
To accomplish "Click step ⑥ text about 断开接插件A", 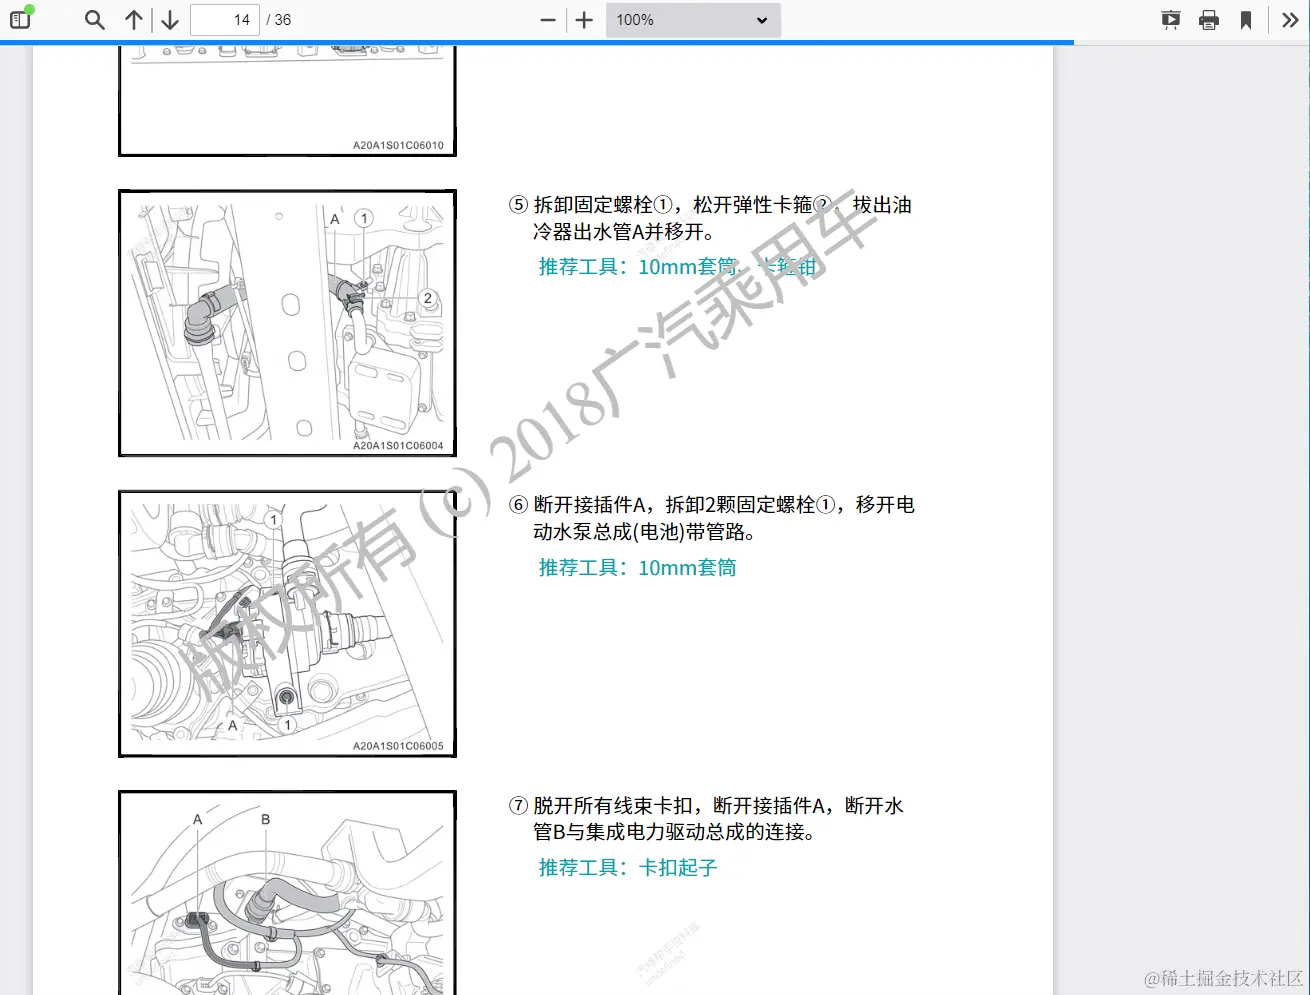I will click(712, 518).
